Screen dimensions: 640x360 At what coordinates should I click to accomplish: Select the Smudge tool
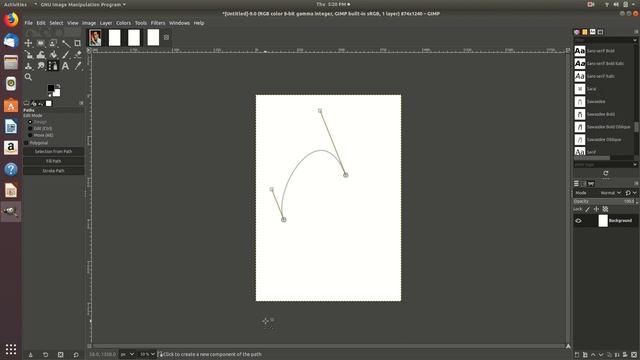coord(40,66)
